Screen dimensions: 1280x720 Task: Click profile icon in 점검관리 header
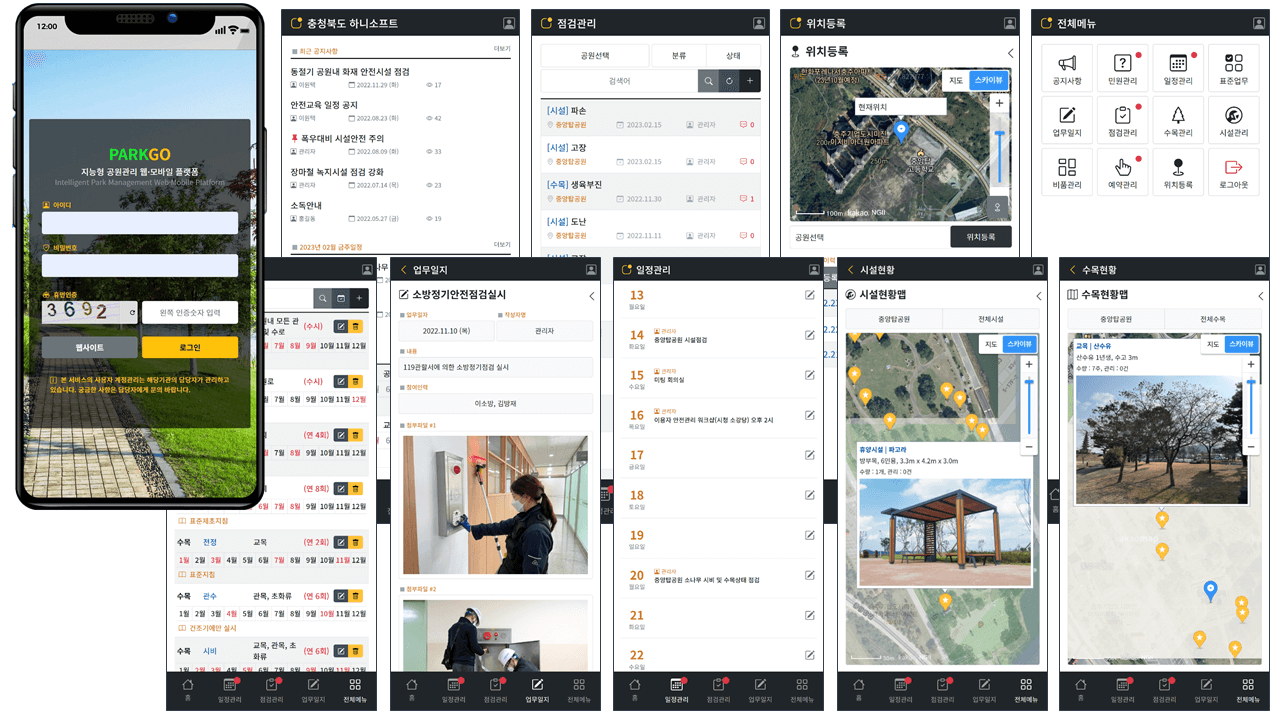tap(759, 23)
